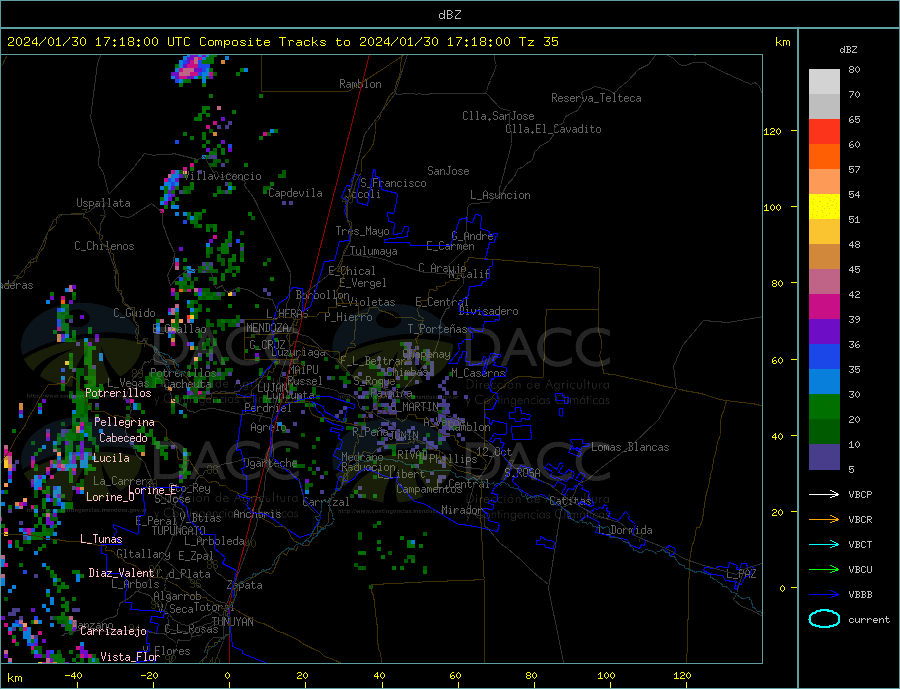Click the magenta storm cell at top of map
This screenshot has height=689, width=900.
click(193, 69)
